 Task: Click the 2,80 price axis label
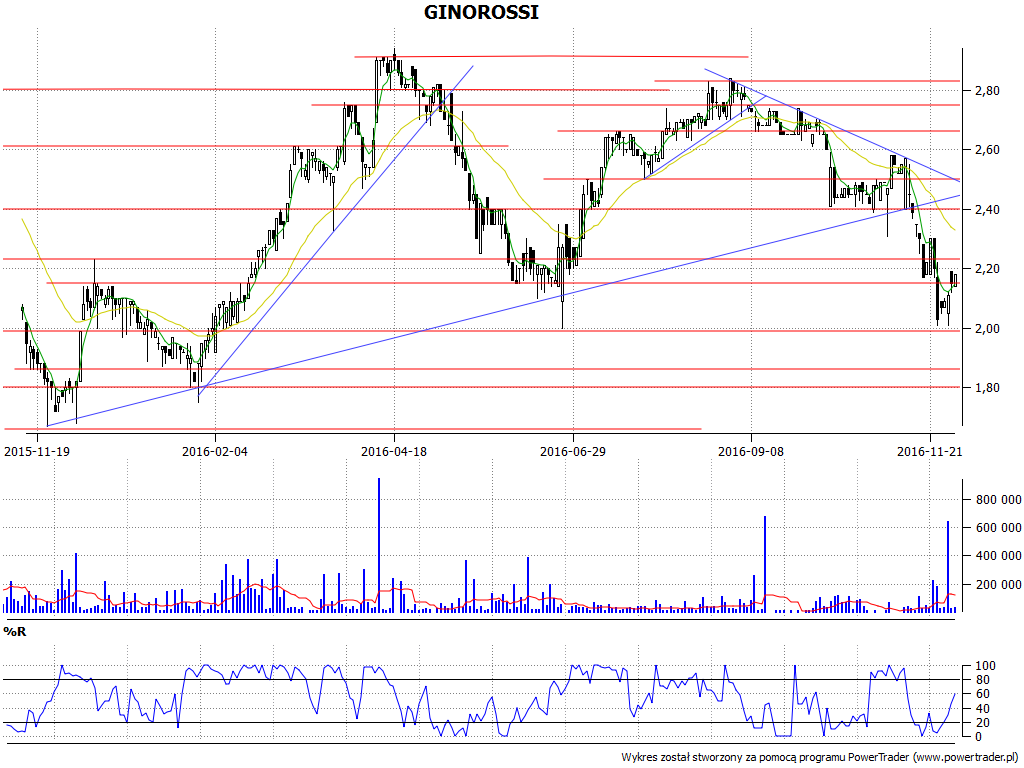coord(987,91)
